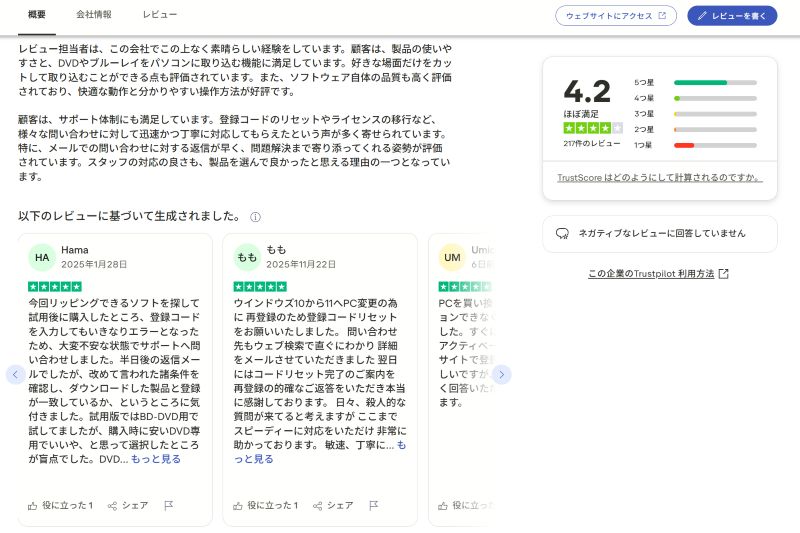The image size is (800, 533).
Task: Click thumbs-up on UM's review card
Action: click(443, 506)
